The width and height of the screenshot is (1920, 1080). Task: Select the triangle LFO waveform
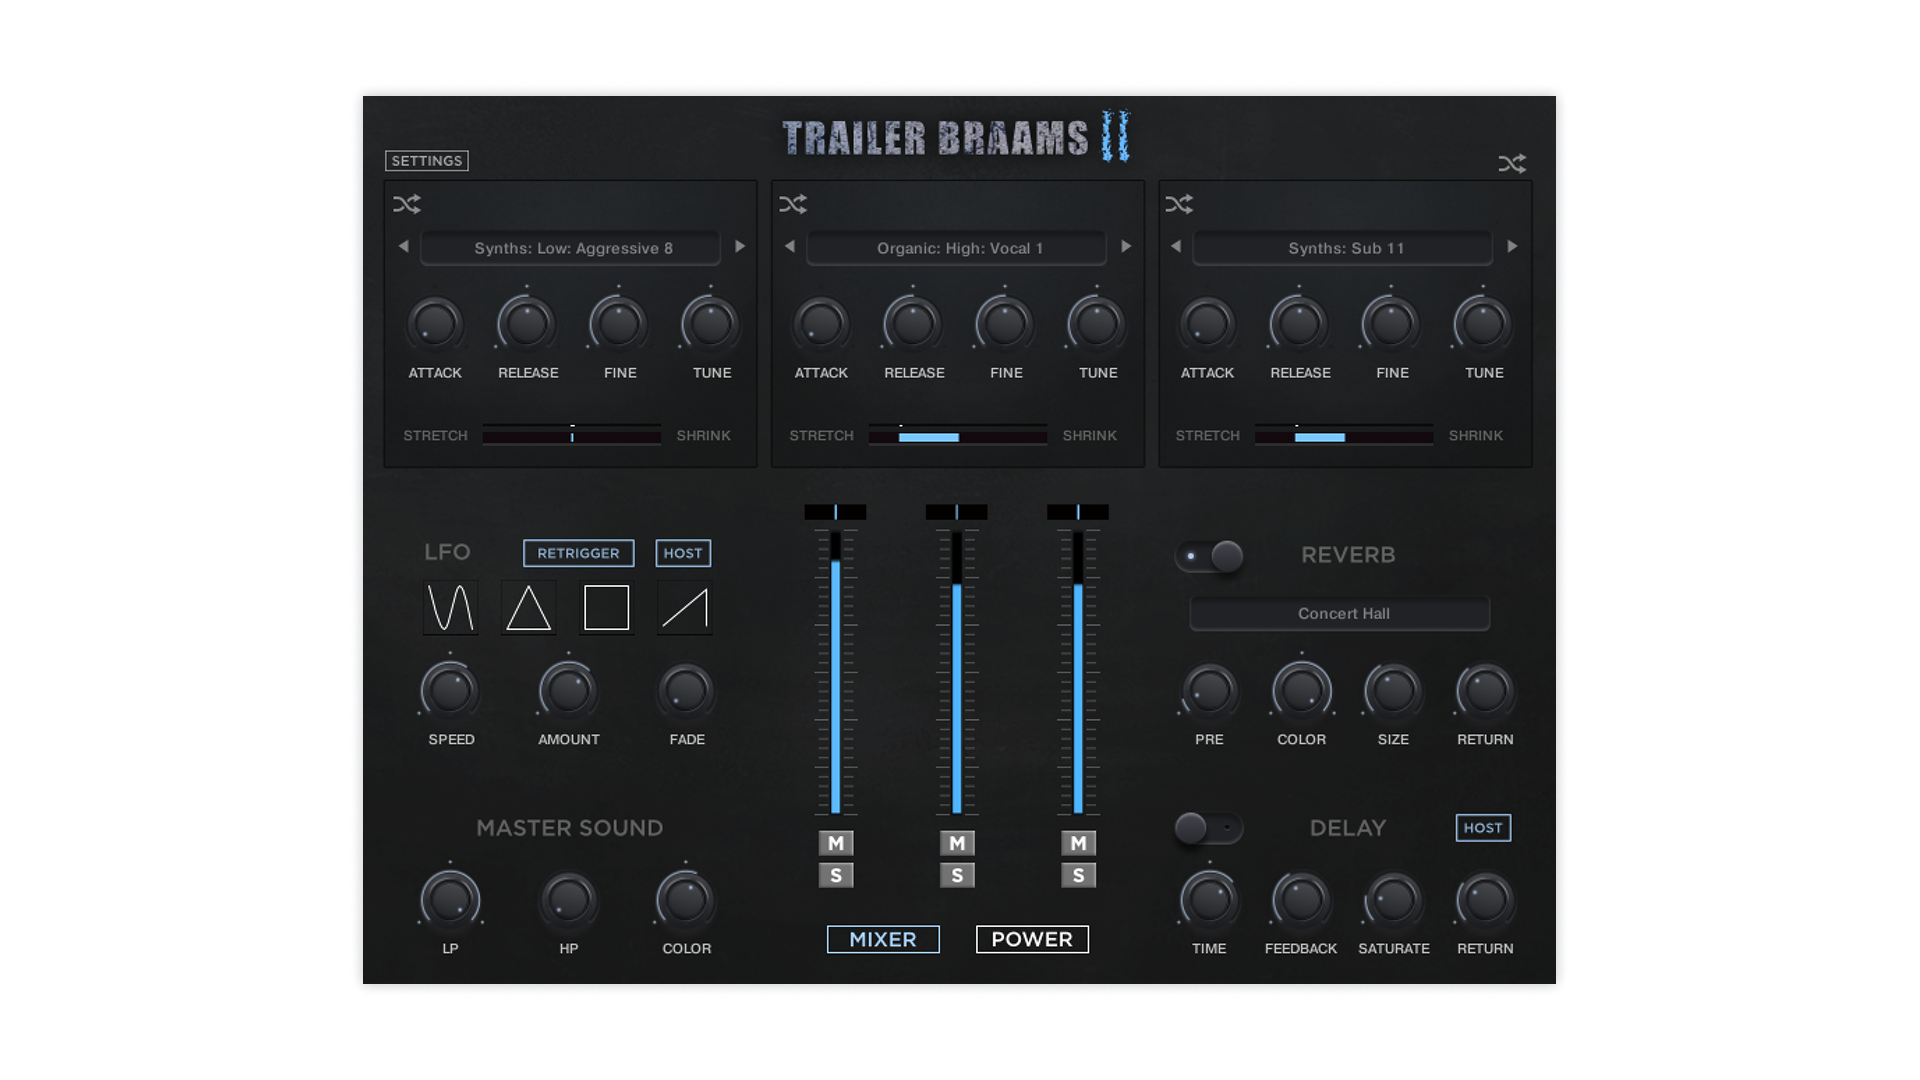[x=528, y=607]
